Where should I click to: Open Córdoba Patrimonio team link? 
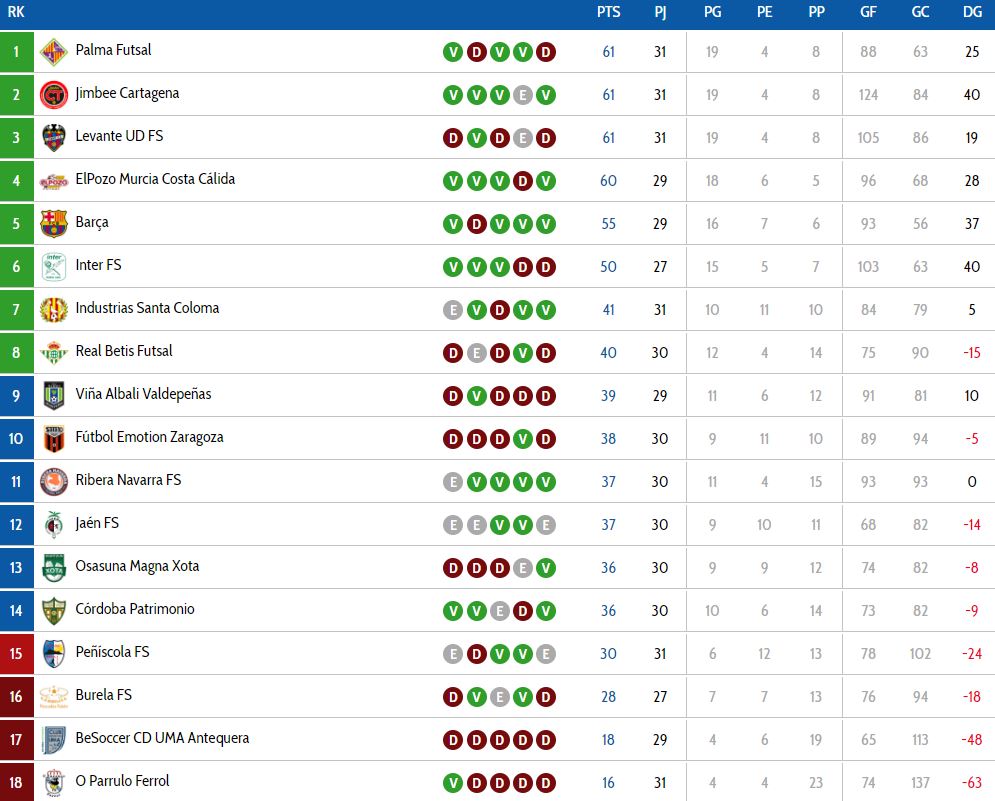coord(135,609)
